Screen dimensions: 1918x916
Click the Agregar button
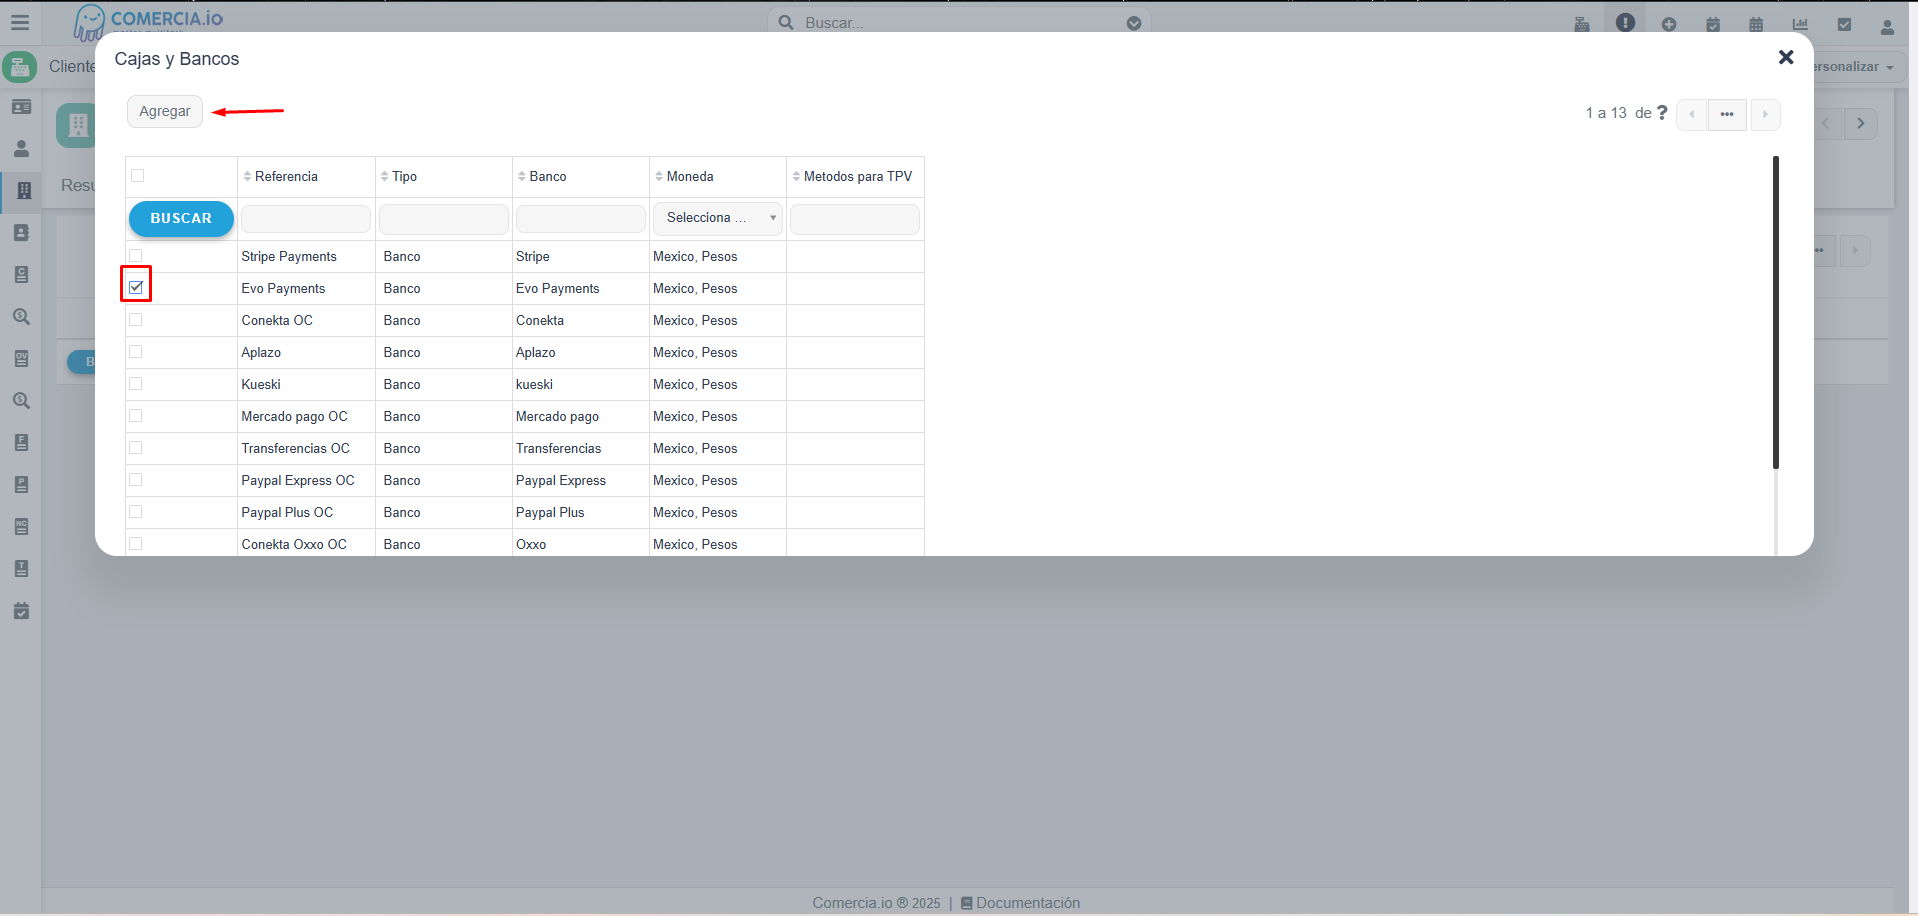coord(165,111)
